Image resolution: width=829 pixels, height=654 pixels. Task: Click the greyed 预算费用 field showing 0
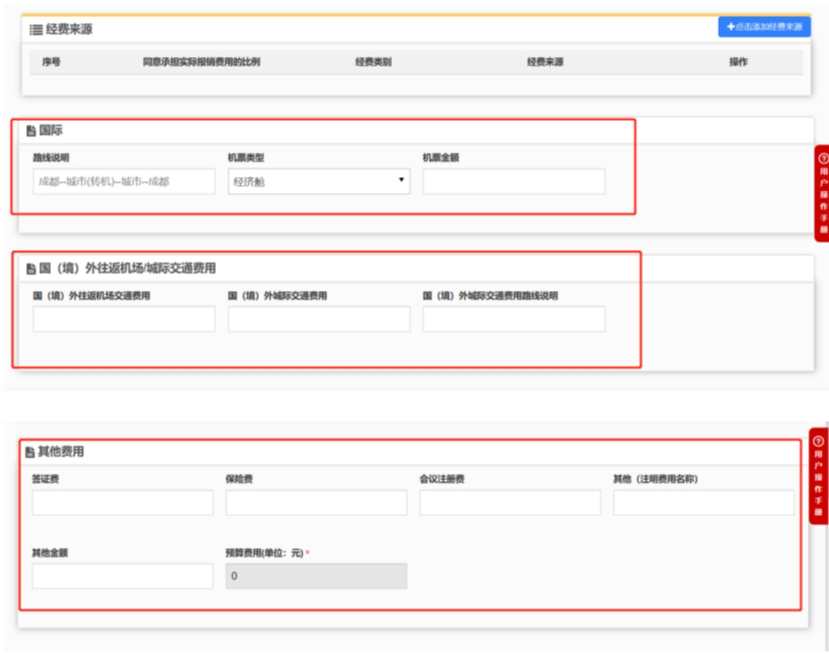pos(316,576)
